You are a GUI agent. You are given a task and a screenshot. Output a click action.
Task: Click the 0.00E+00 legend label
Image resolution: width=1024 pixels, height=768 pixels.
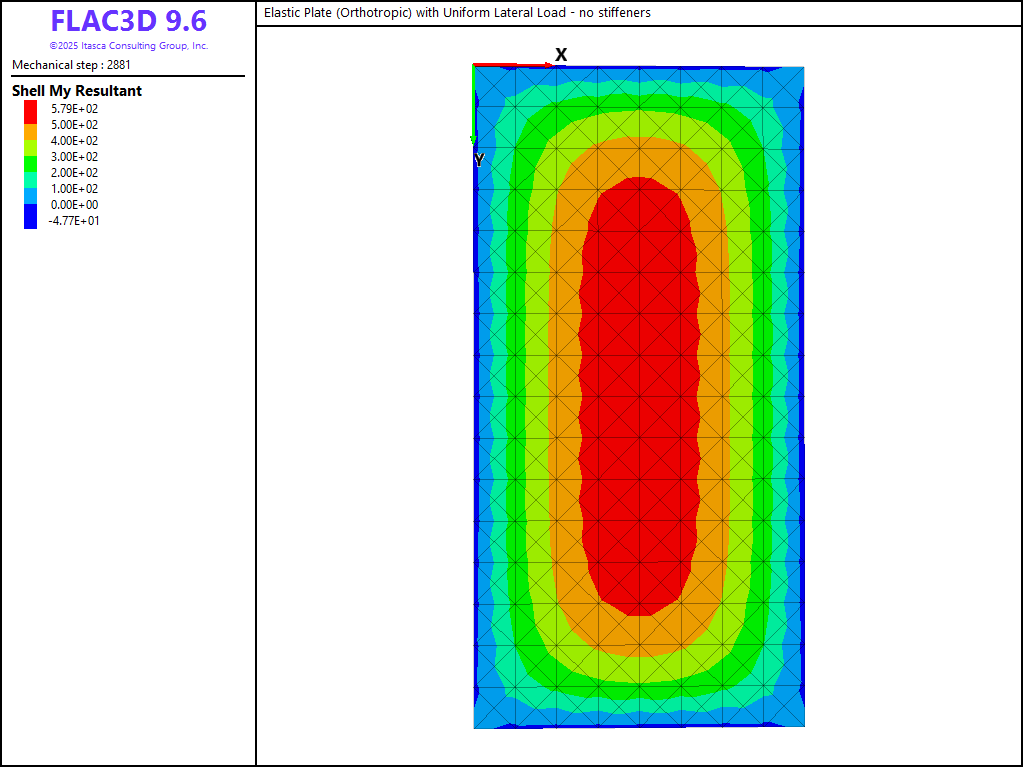click(x=75, y=205)
